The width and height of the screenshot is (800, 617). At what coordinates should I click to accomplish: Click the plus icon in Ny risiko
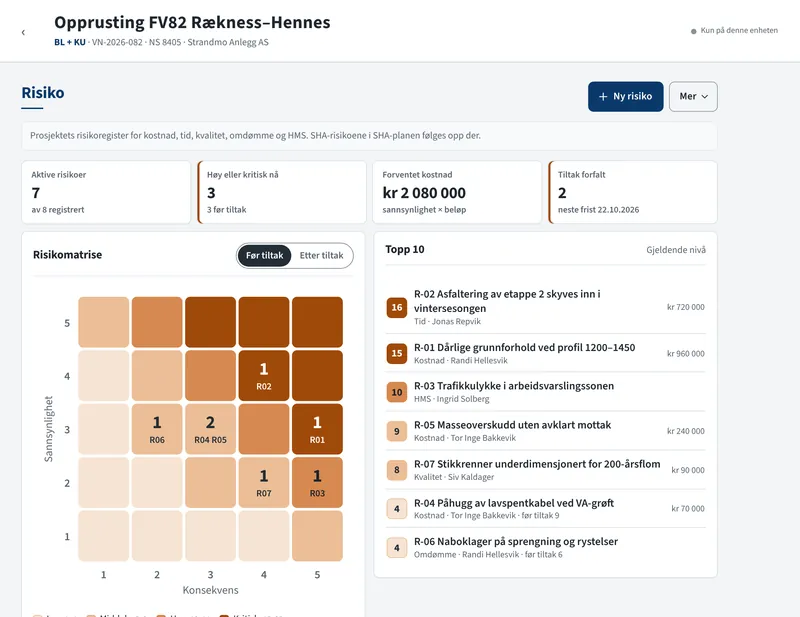click(603, 96)
